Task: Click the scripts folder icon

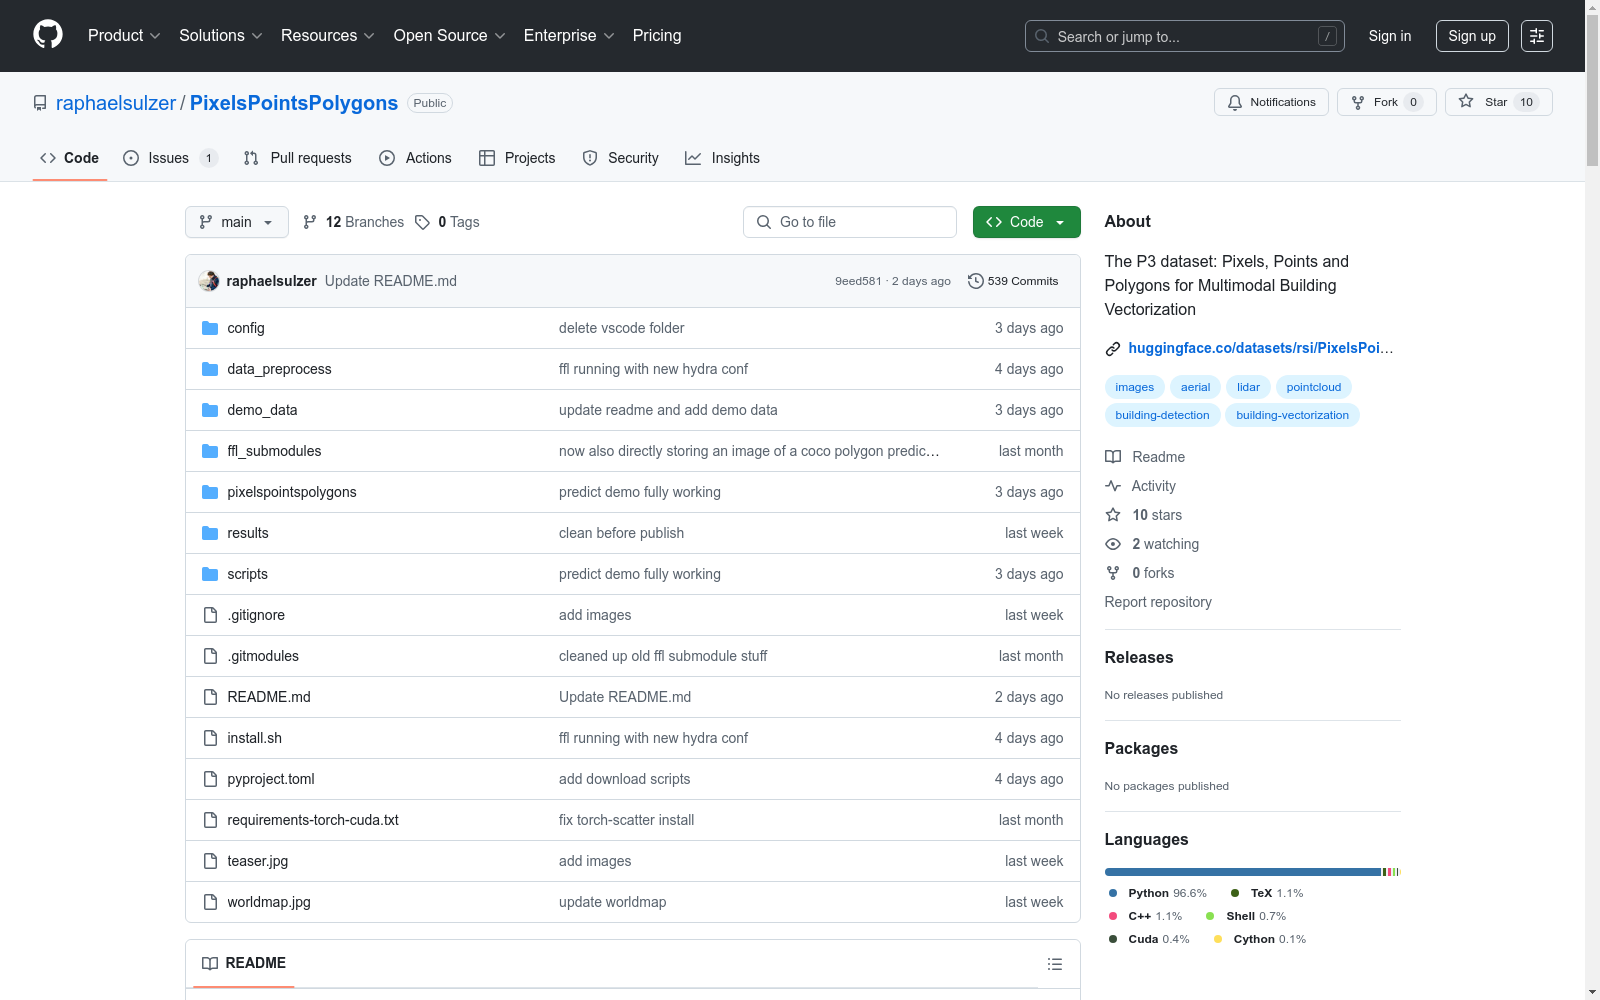Action: point(210,574)
